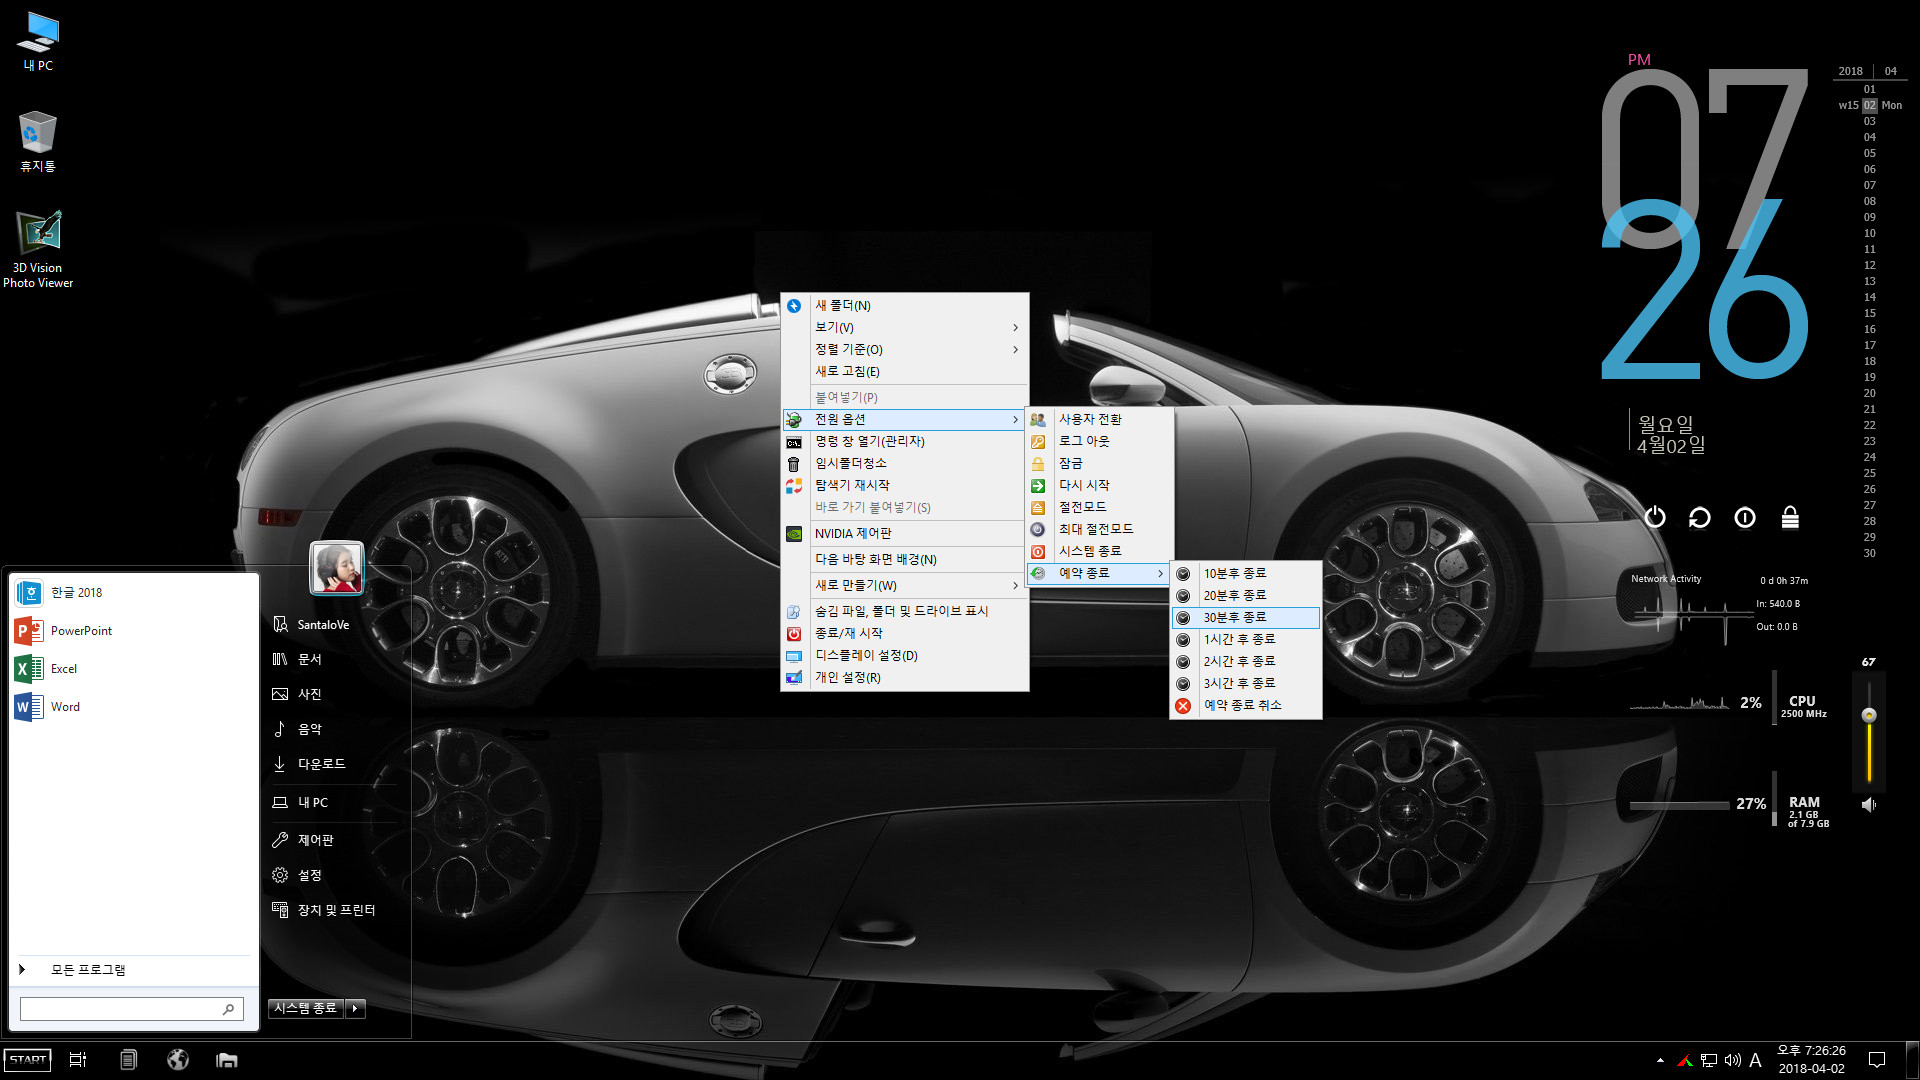
Task: Select 절전모드 sleep option
Action: (x=1100, y=508)
